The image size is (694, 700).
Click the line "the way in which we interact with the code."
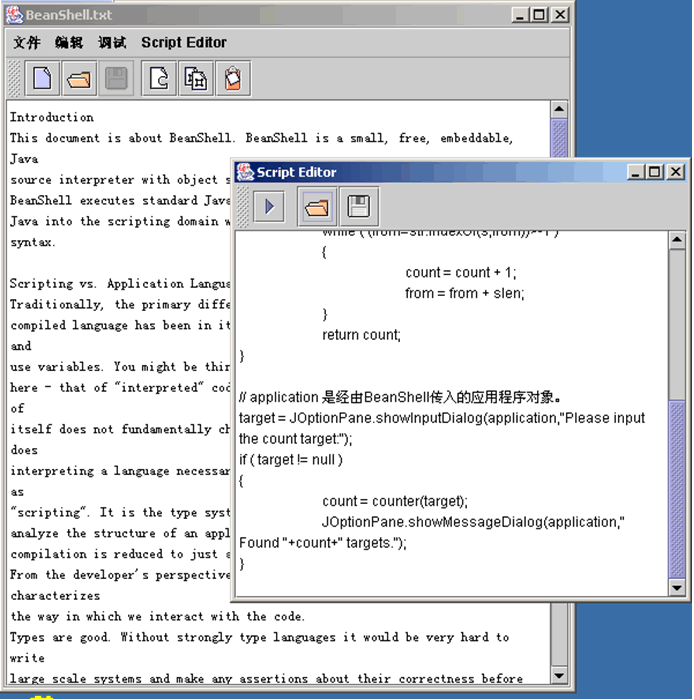tap(158, 617)
